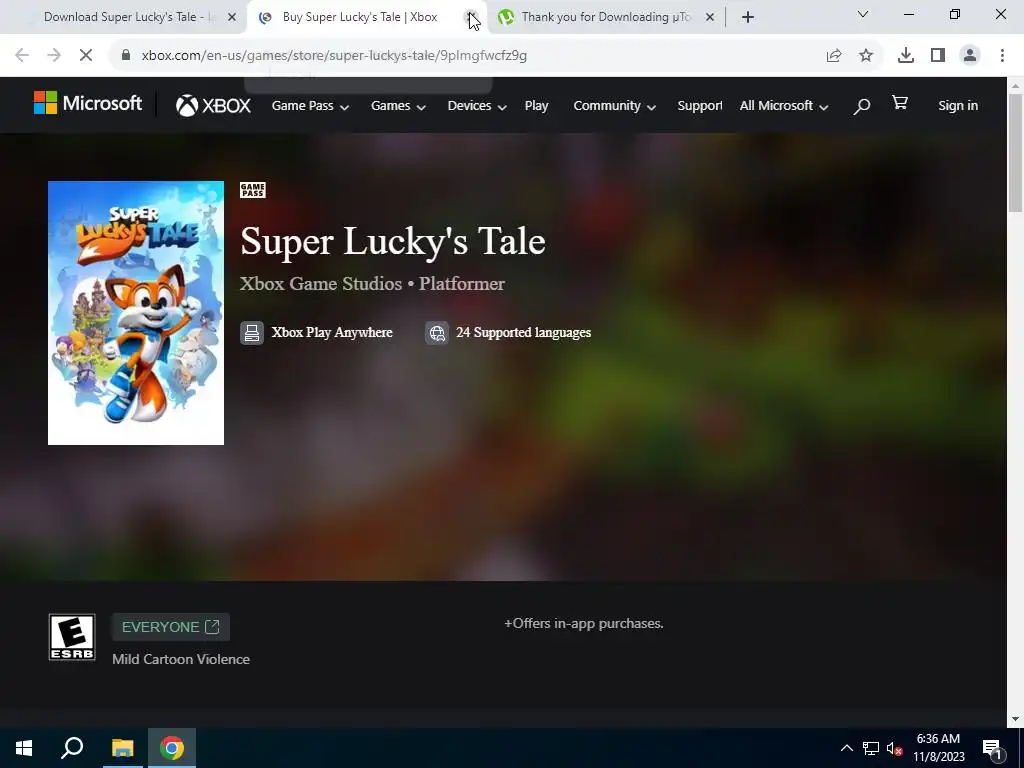Switch to Buy Super Lucky's Tale tab
This screenshot has height=768, width=1024.
[359, 17]
